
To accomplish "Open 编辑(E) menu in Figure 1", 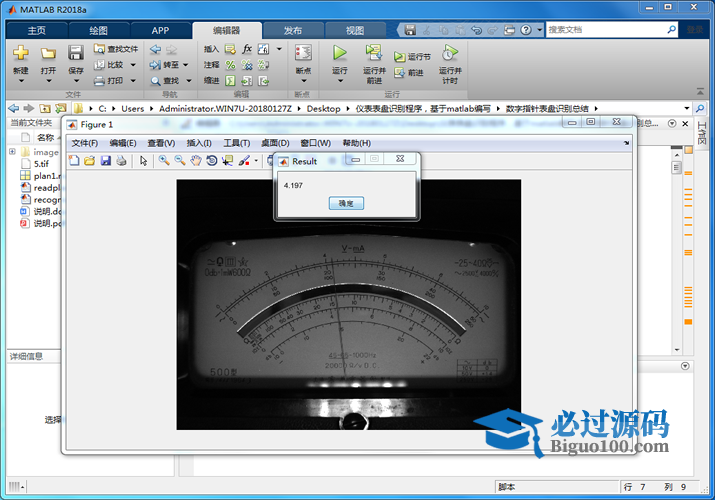I will 123,143.
